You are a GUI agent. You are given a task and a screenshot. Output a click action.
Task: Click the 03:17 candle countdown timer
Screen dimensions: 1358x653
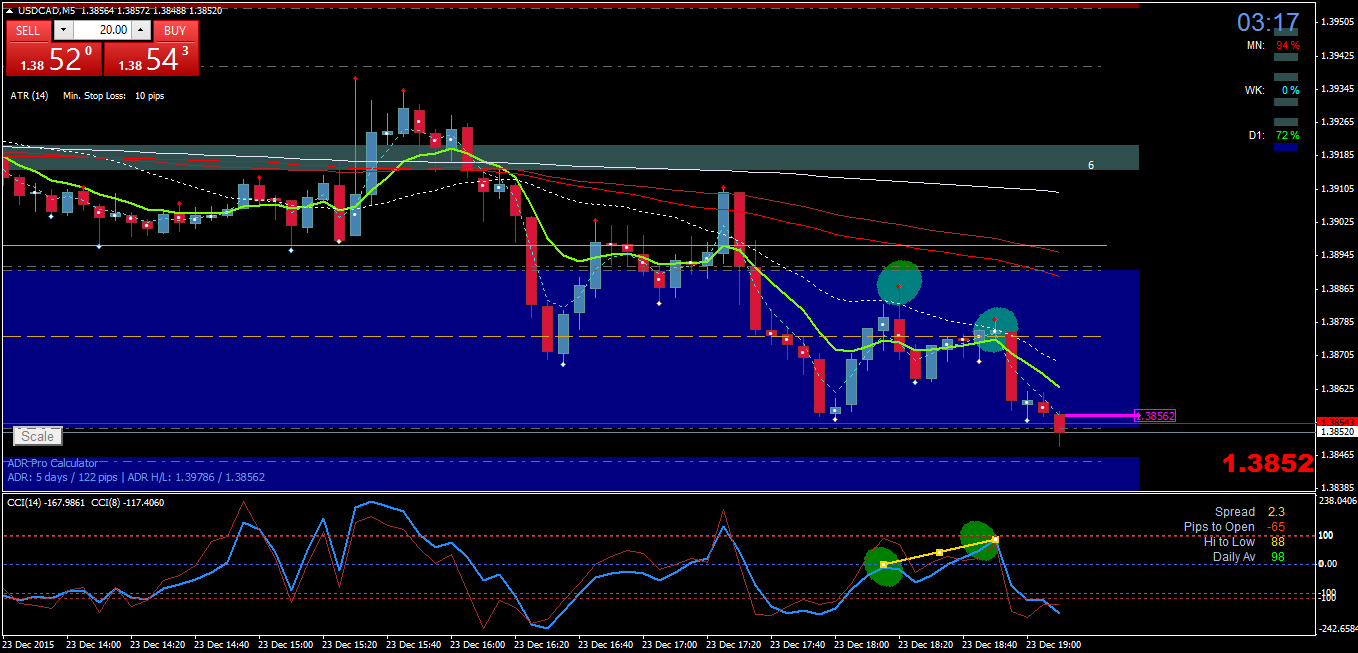[1268, 23]
